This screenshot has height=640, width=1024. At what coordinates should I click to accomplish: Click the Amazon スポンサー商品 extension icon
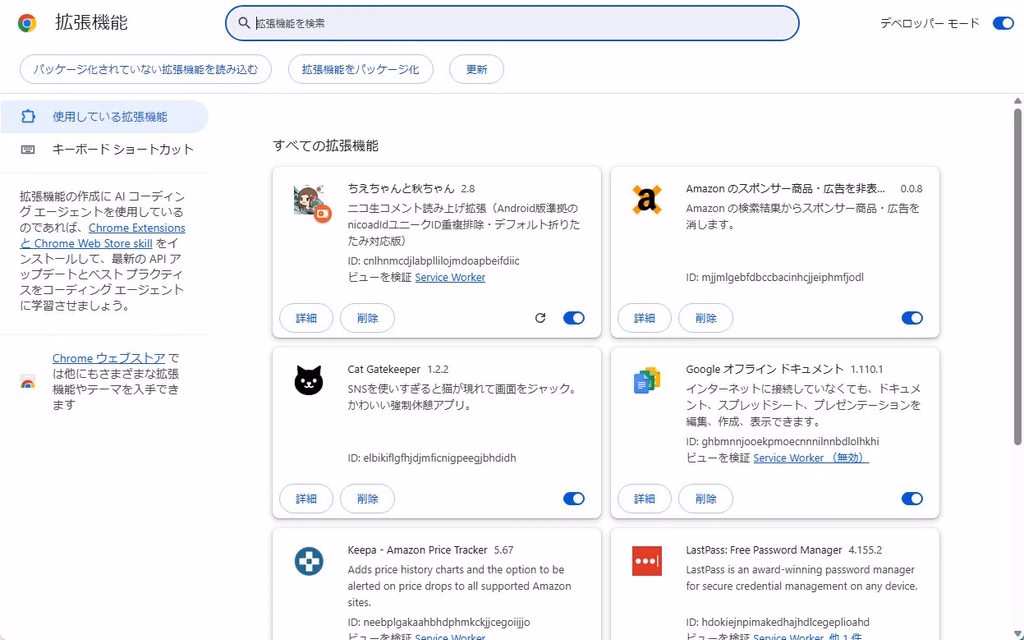(x=647, y=199)
